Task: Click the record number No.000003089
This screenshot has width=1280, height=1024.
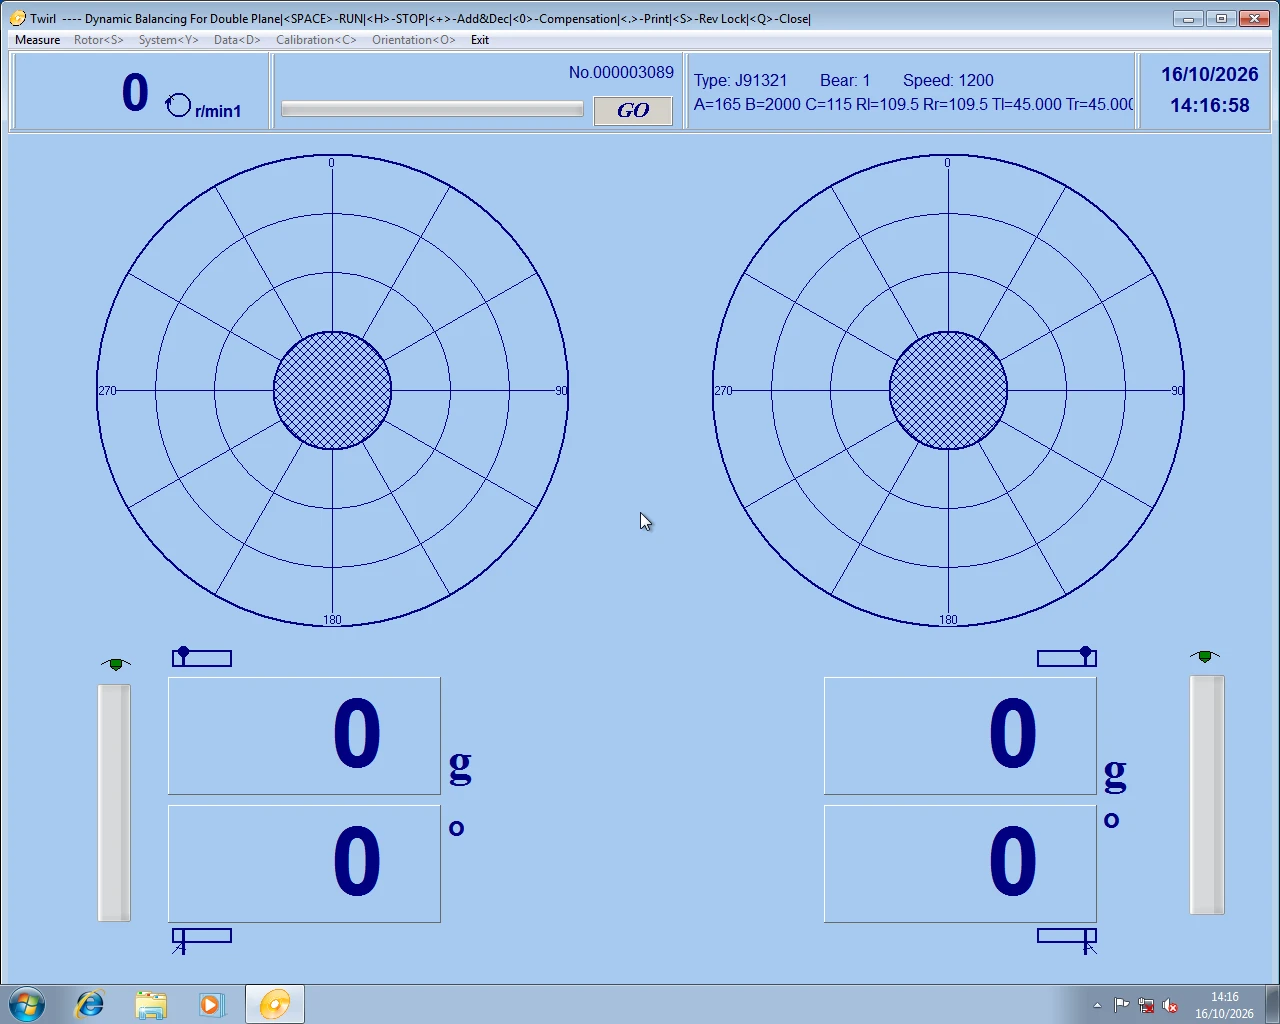Action: coord(621,72)
